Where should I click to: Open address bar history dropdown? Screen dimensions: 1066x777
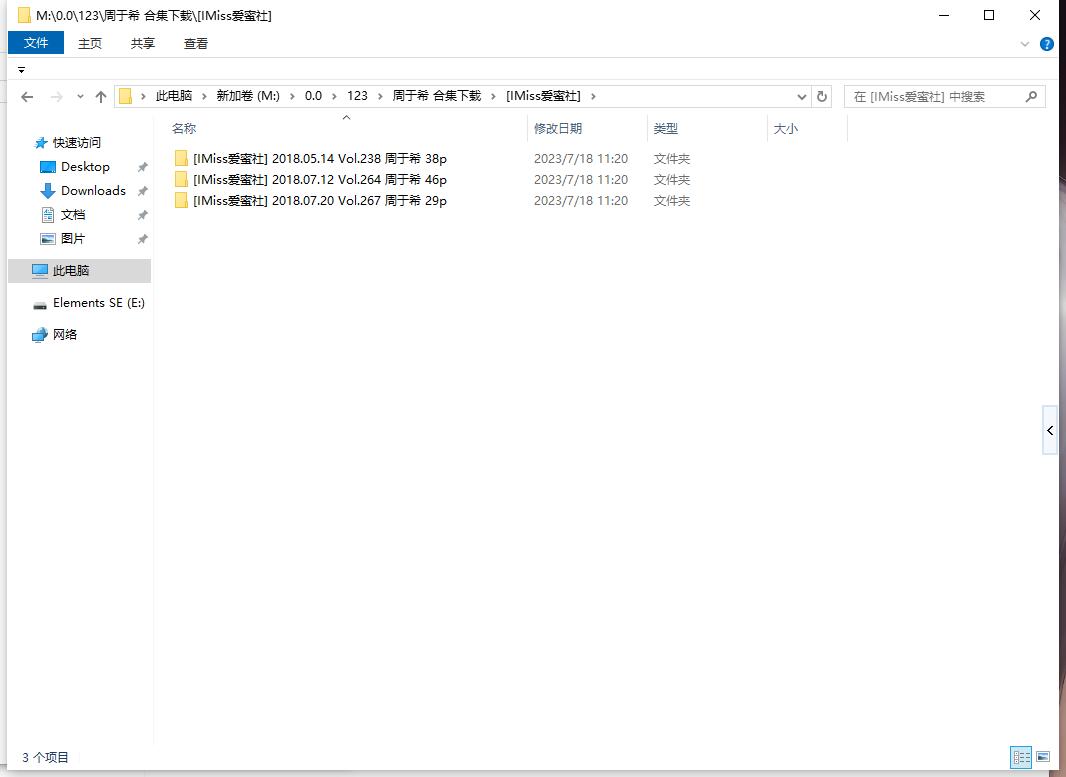802,97
